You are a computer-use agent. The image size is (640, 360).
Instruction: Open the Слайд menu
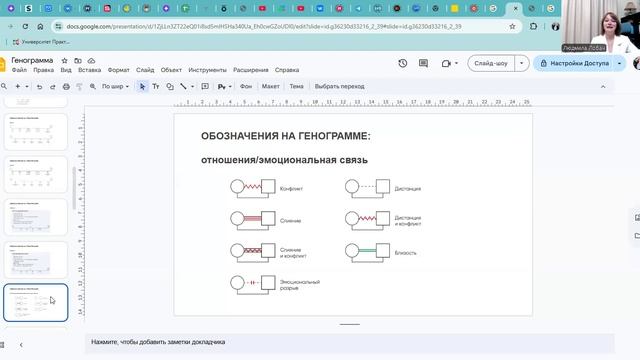(145, 70)
